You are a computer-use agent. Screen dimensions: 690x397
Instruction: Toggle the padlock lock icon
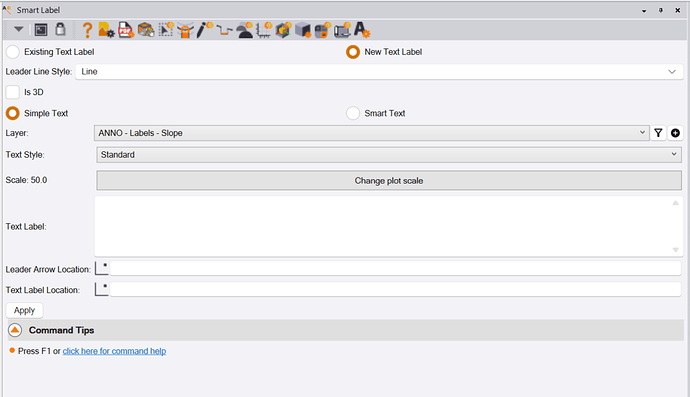(x=60, y=29)
